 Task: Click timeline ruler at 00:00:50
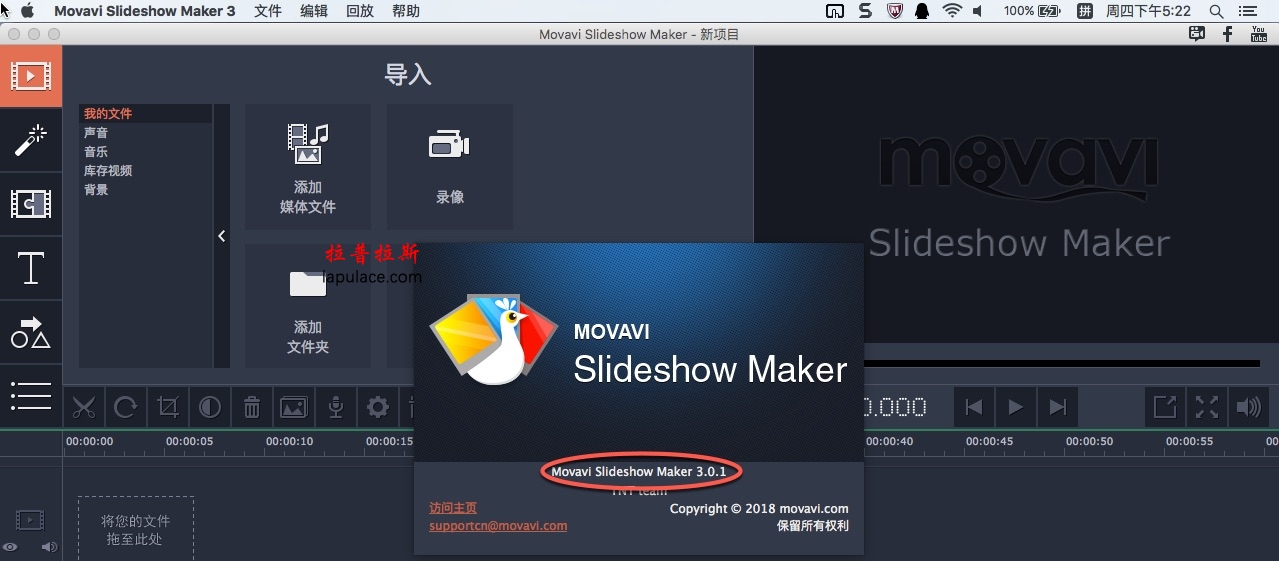point(1089,441)
